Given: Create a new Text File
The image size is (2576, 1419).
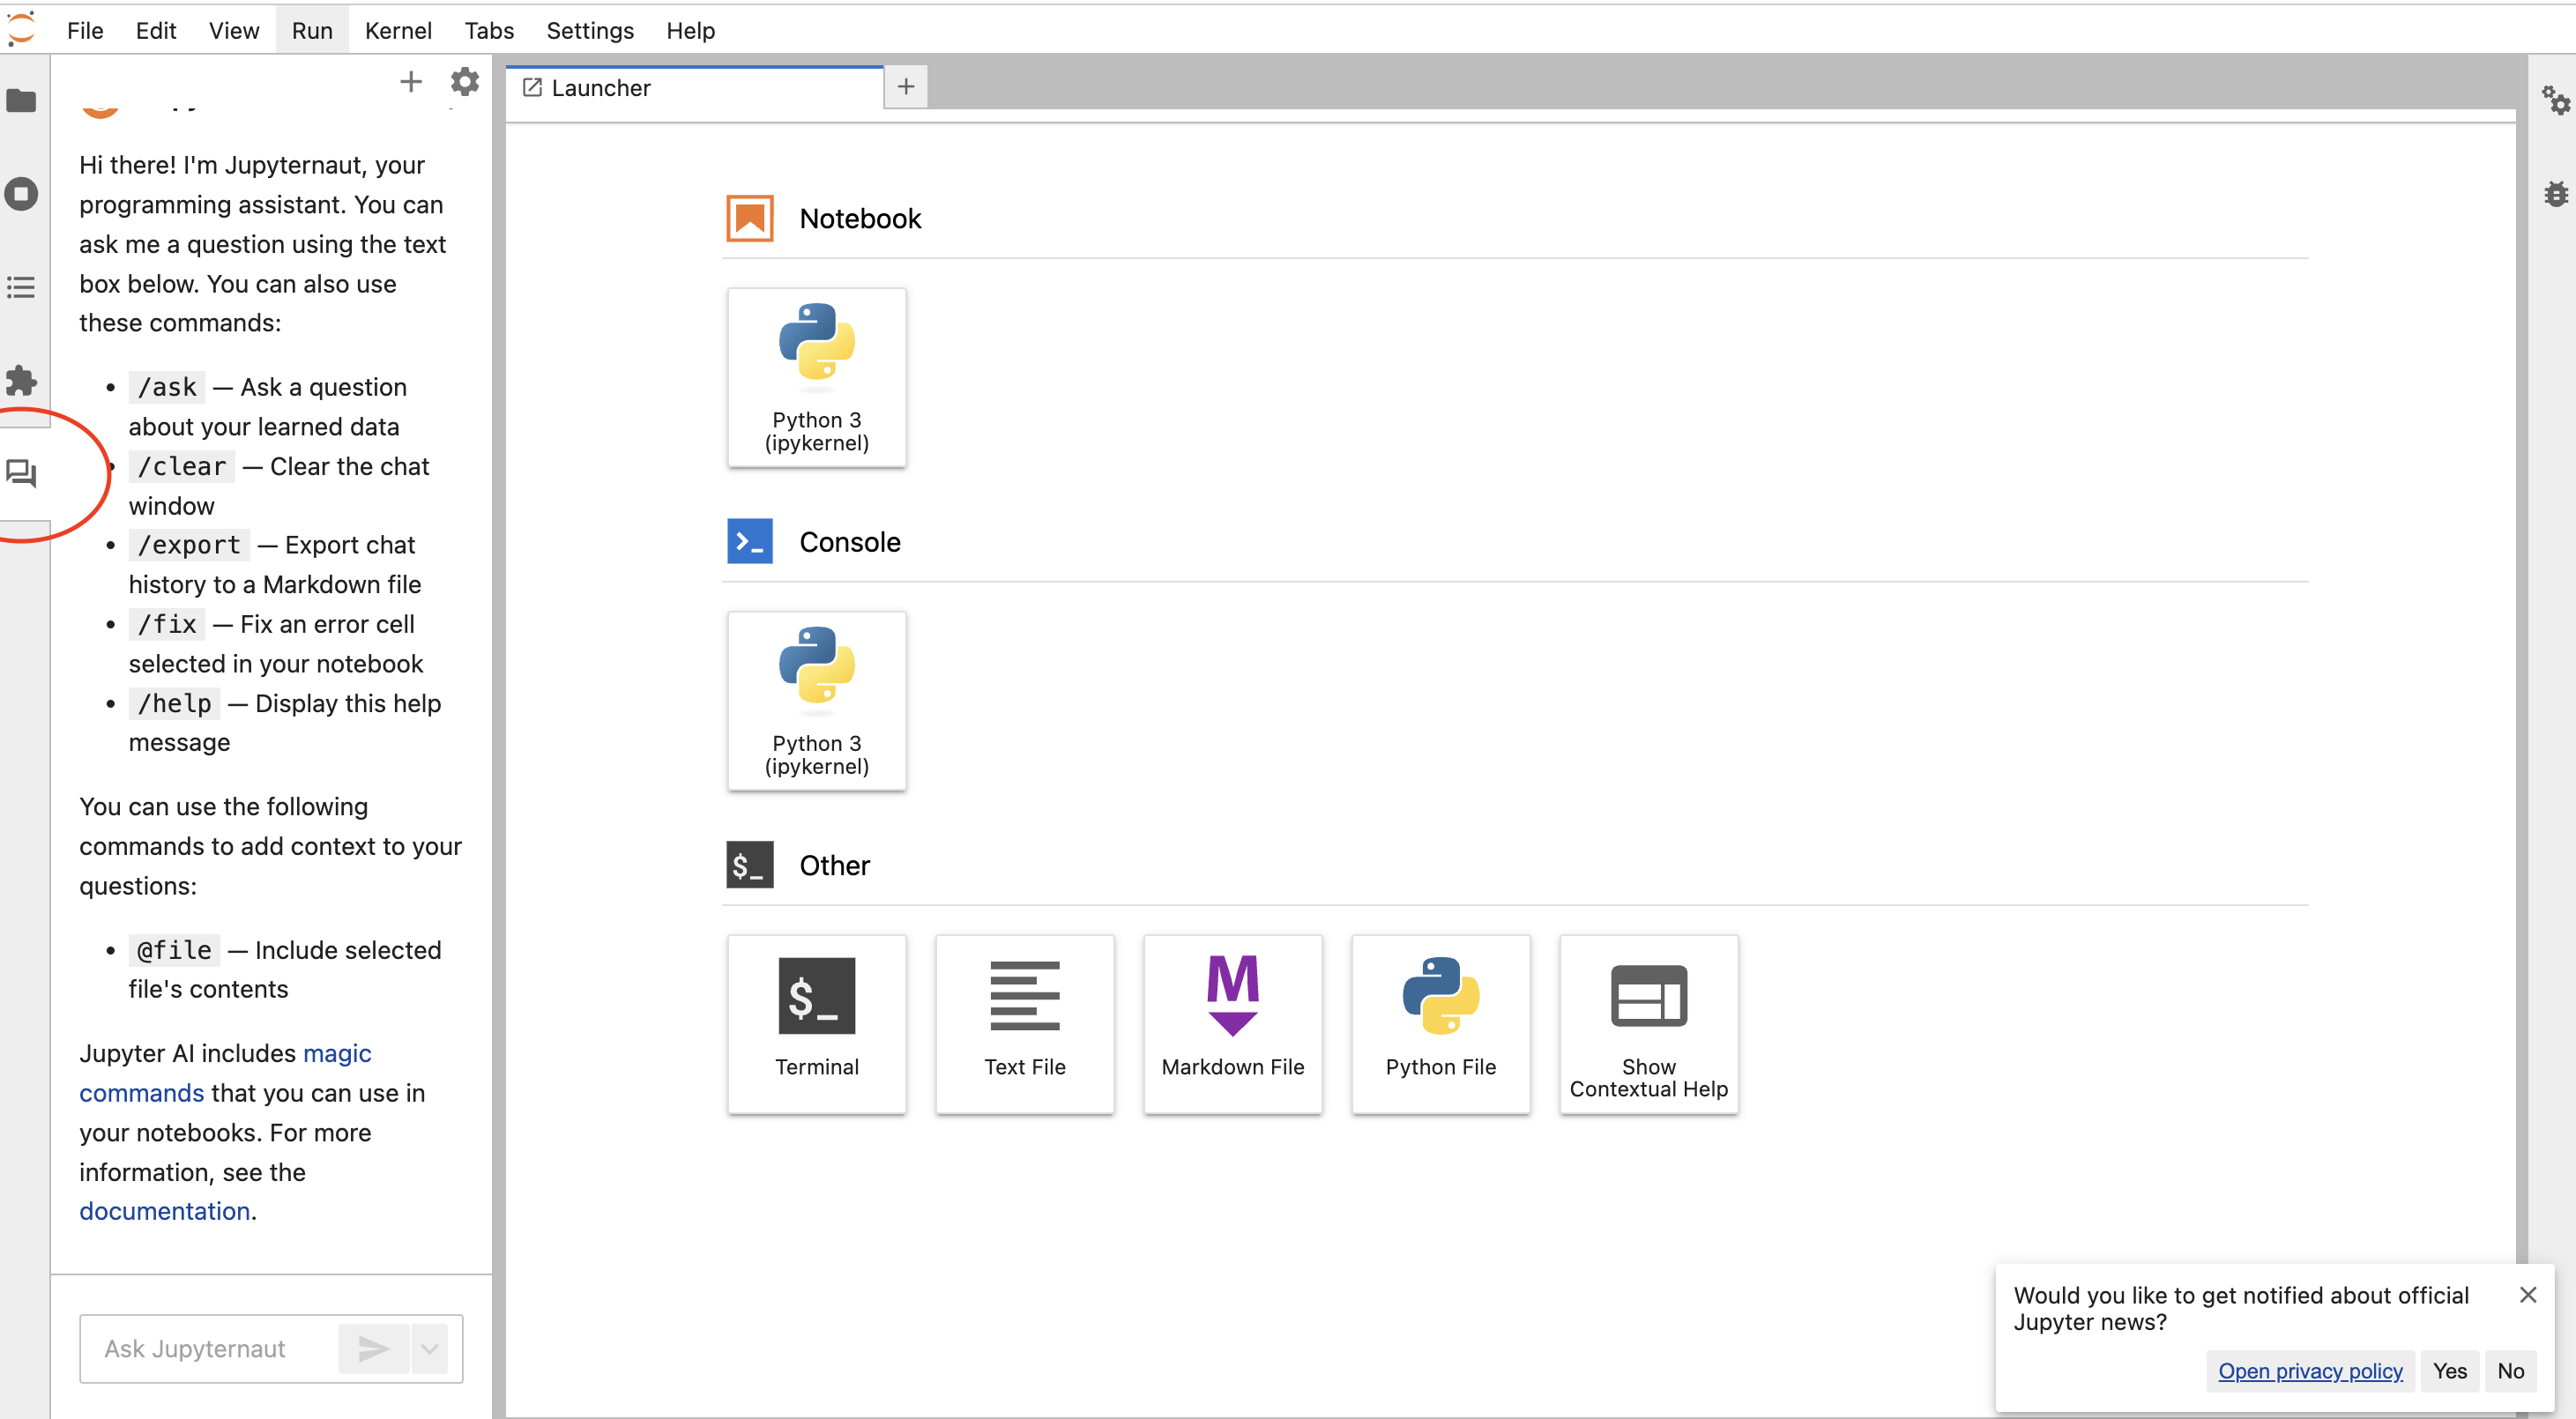Looking at the screenshot, I should pos(1024,1023).
